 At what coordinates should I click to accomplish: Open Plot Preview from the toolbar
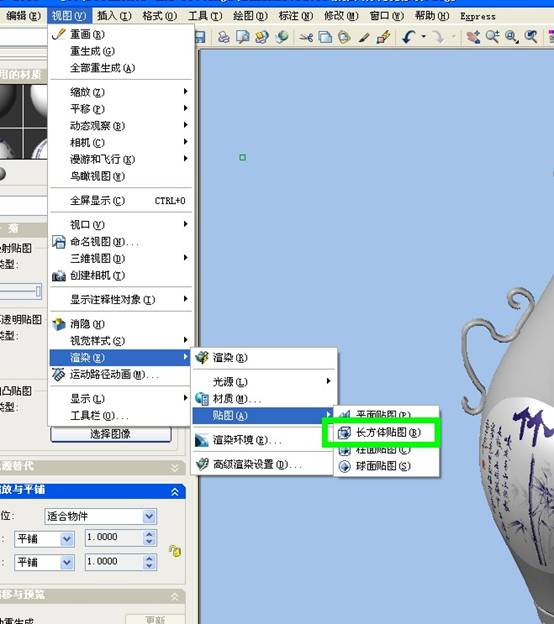[x=242, y=37]
